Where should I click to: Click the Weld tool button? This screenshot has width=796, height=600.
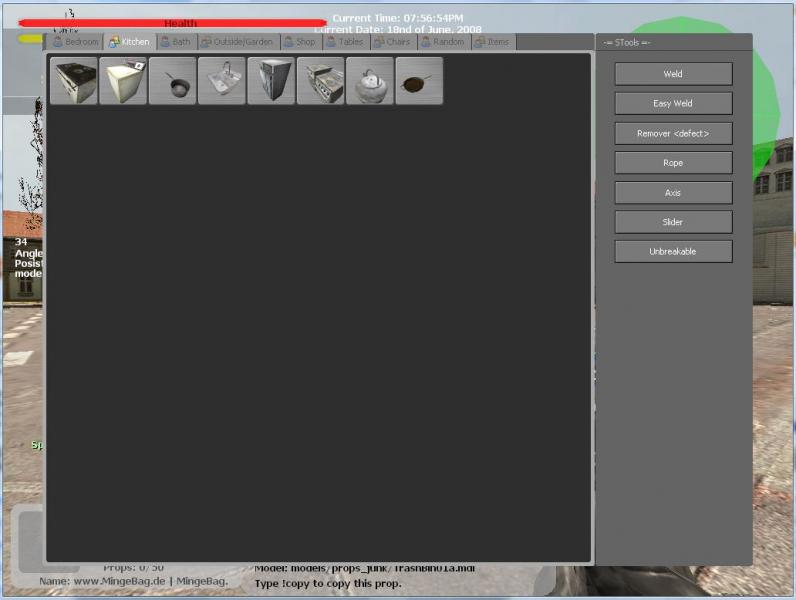(x=673, y=74)
